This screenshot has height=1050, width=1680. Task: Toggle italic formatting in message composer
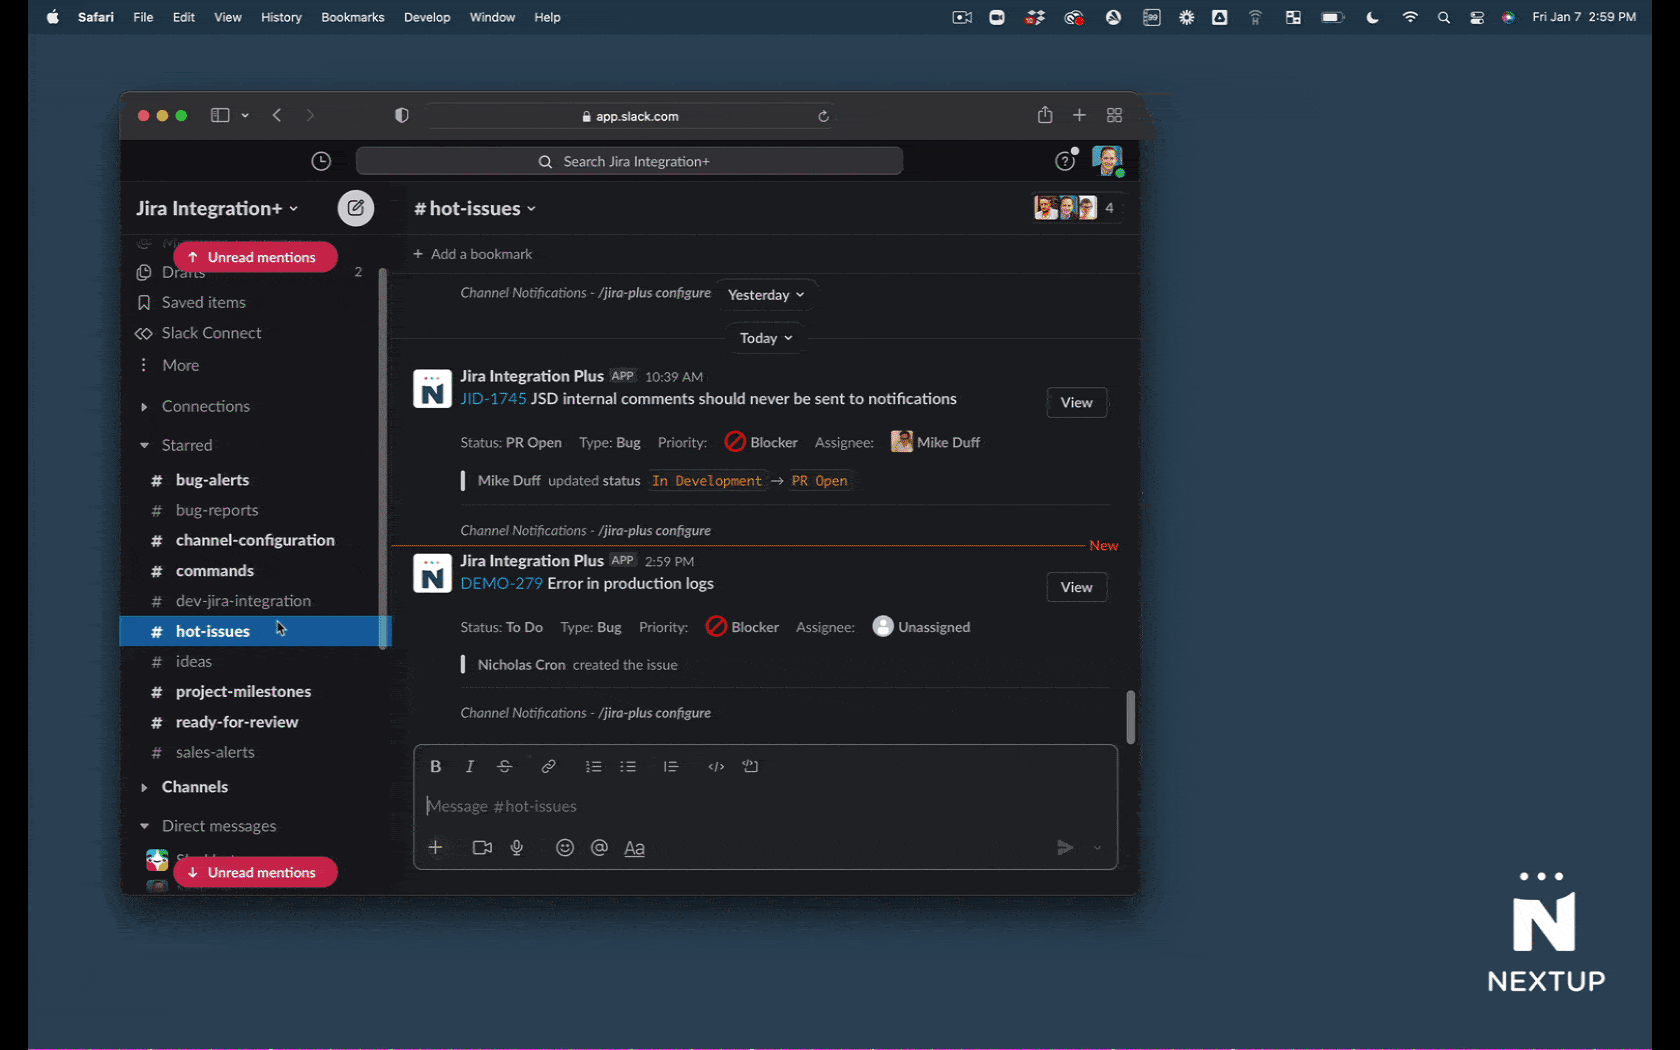tap(469, 766)
